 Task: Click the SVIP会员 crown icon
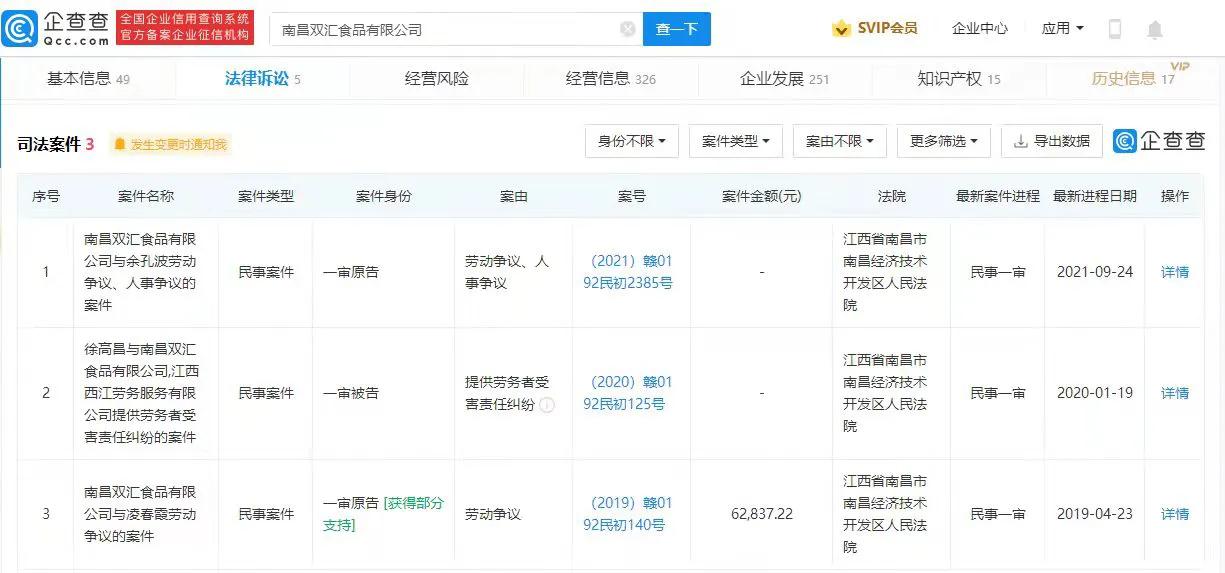pos(842,29)
